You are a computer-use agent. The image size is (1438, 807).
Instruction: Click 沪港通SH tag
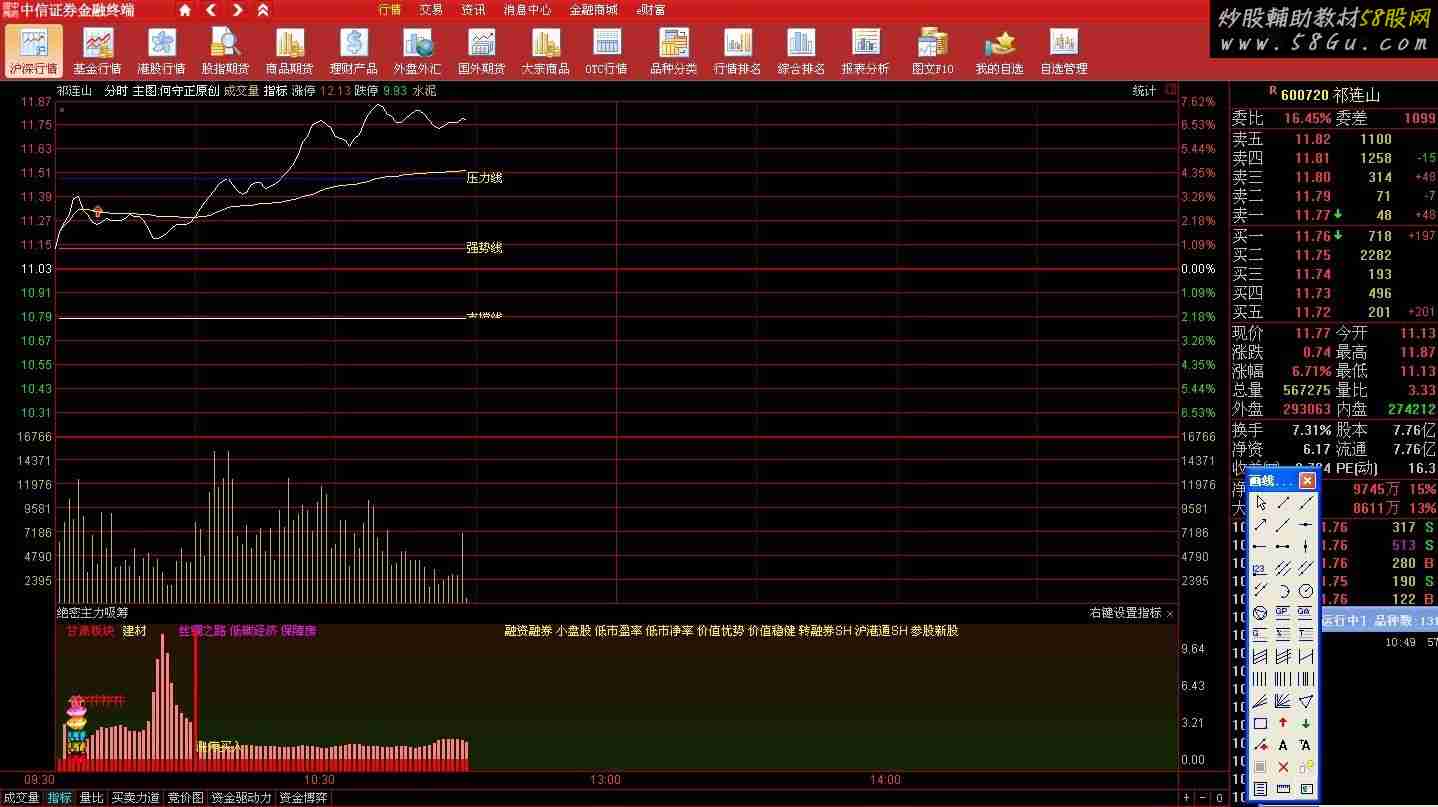click(881, 631)
